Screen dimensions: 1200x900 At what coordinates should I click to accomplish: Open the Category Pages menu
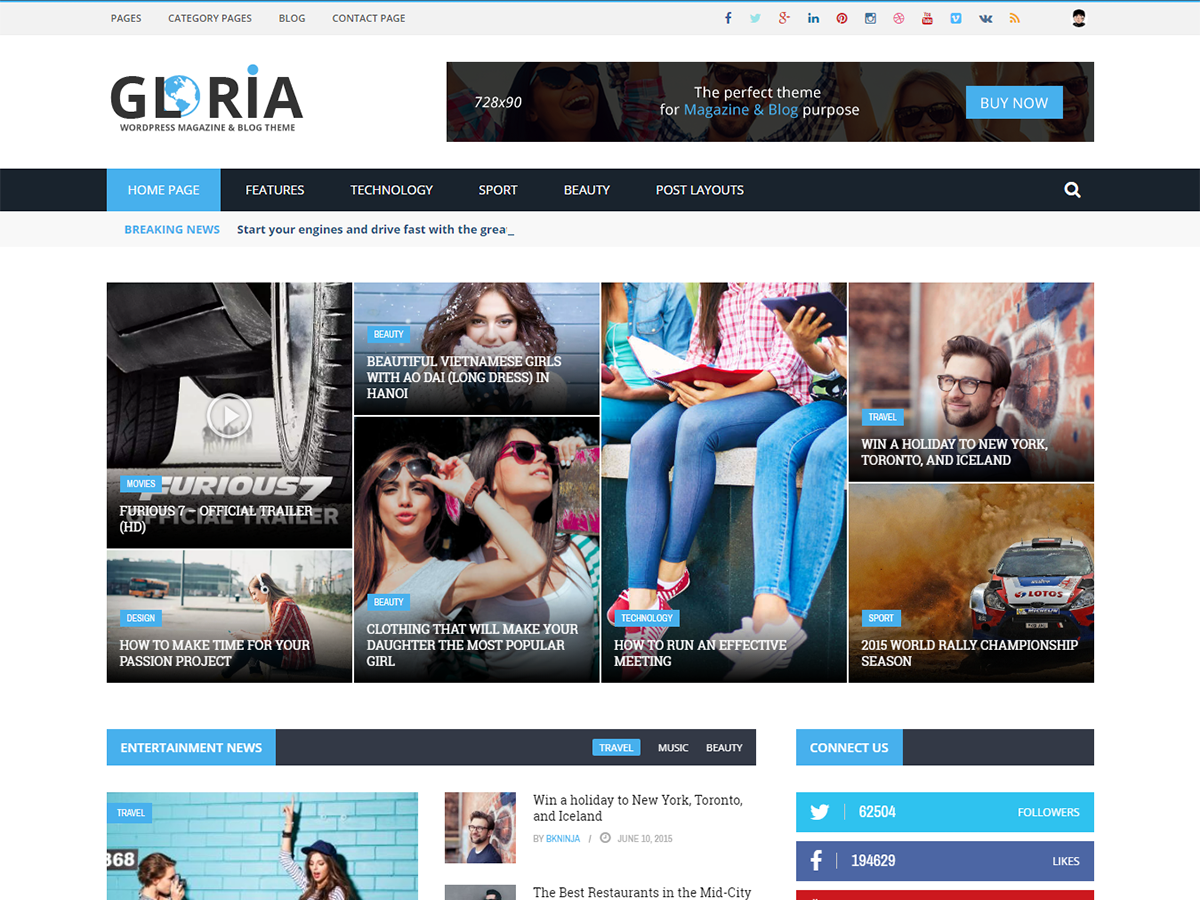(210, 18)
